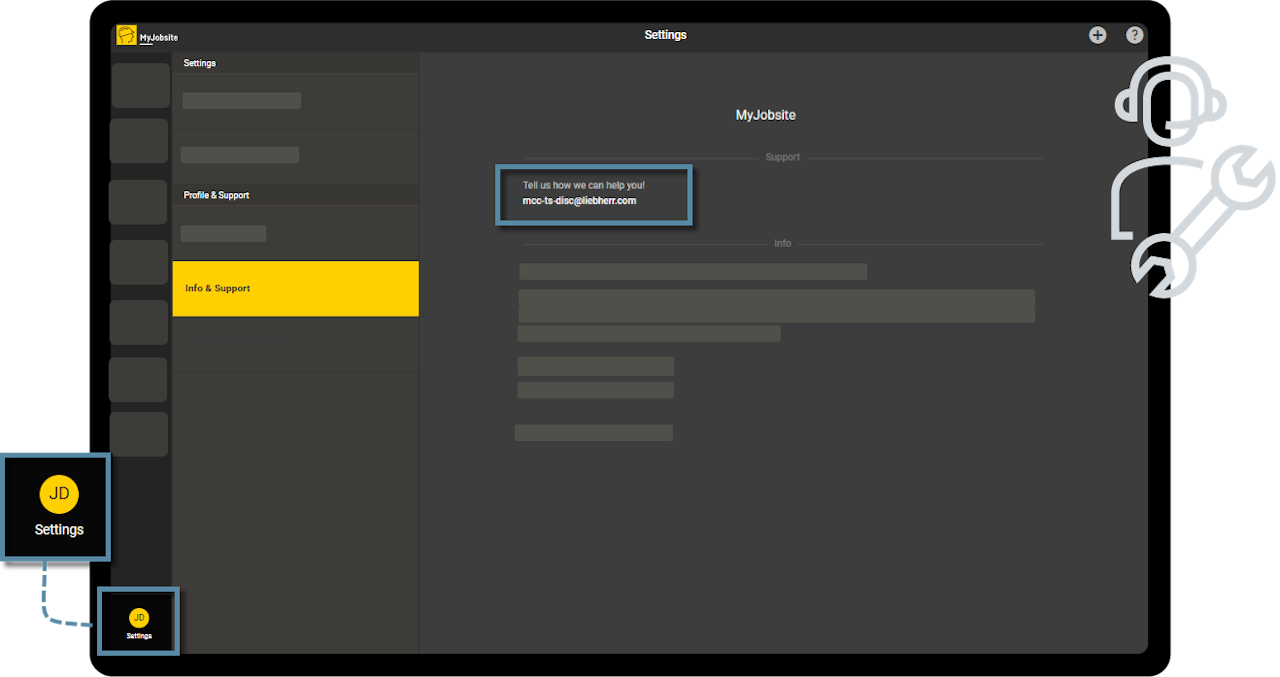
Task: Click the plus add icon in header
Action: tap(1098, 35)
